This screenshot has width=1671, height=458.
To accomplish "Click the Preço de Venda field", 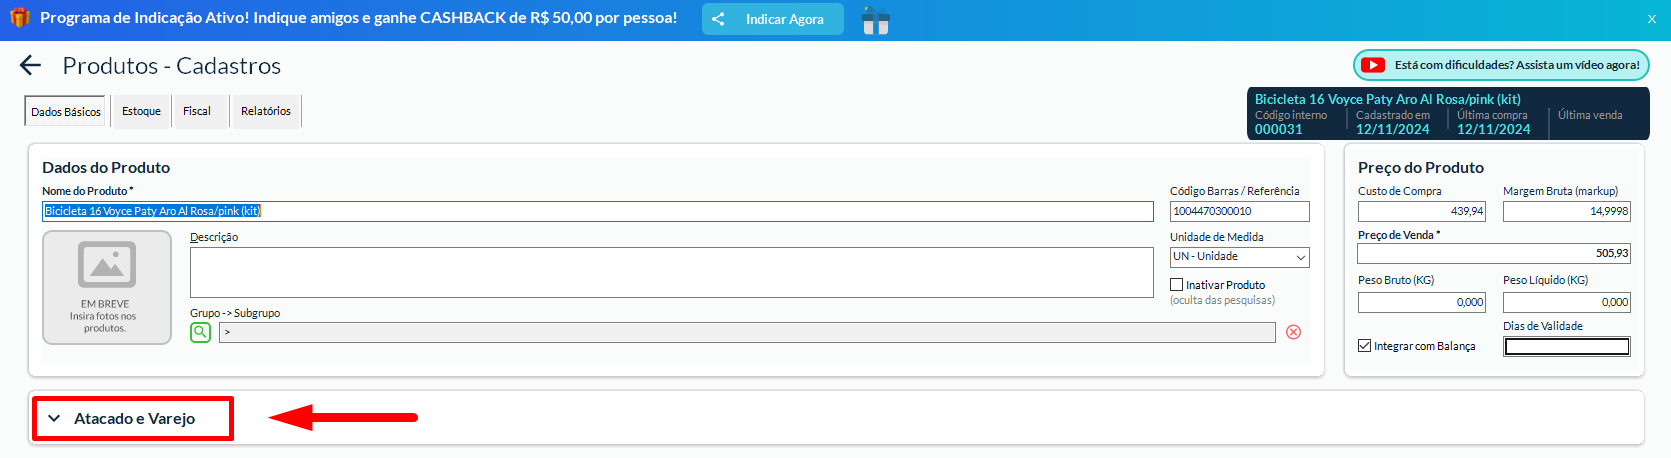I will (x=1493, y=254).
